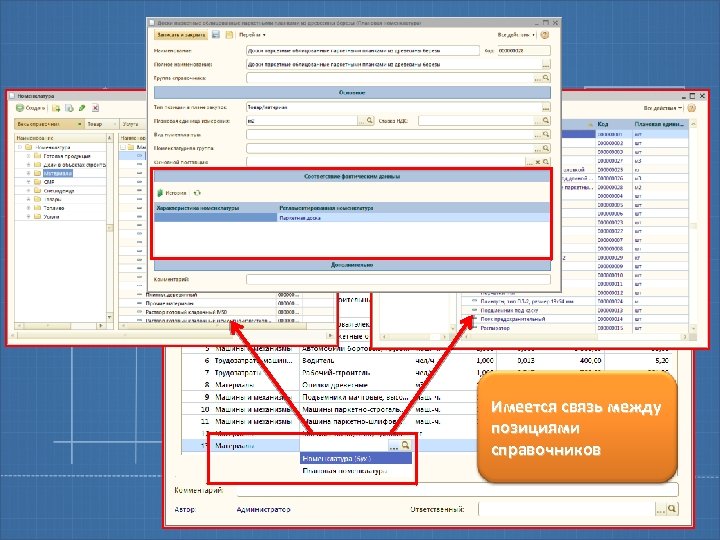Screen dimensions: 720x540
Task: Click the green pencil edit icon in Номенклатура toolbar
Action: (82, 108)
